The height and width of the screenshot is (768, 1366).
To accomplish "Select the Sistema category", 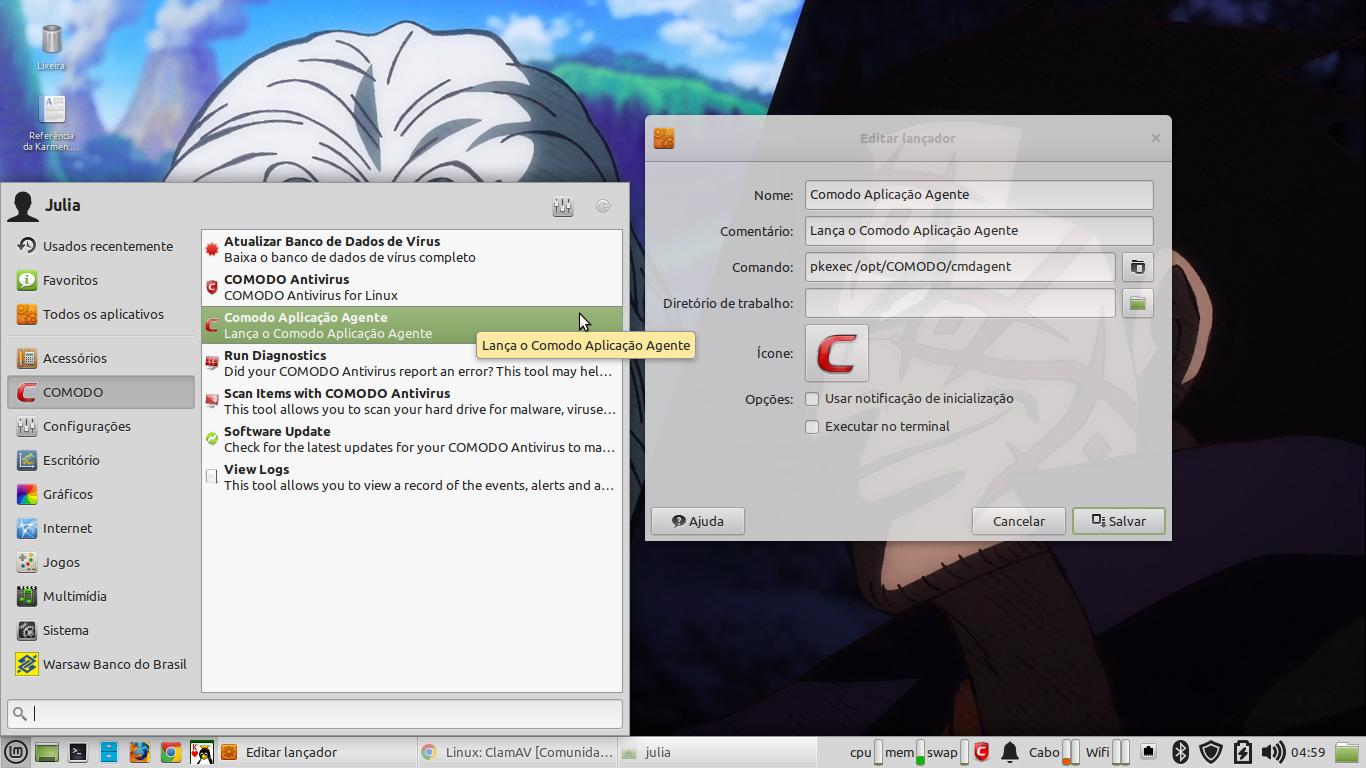I will point(101,630).
